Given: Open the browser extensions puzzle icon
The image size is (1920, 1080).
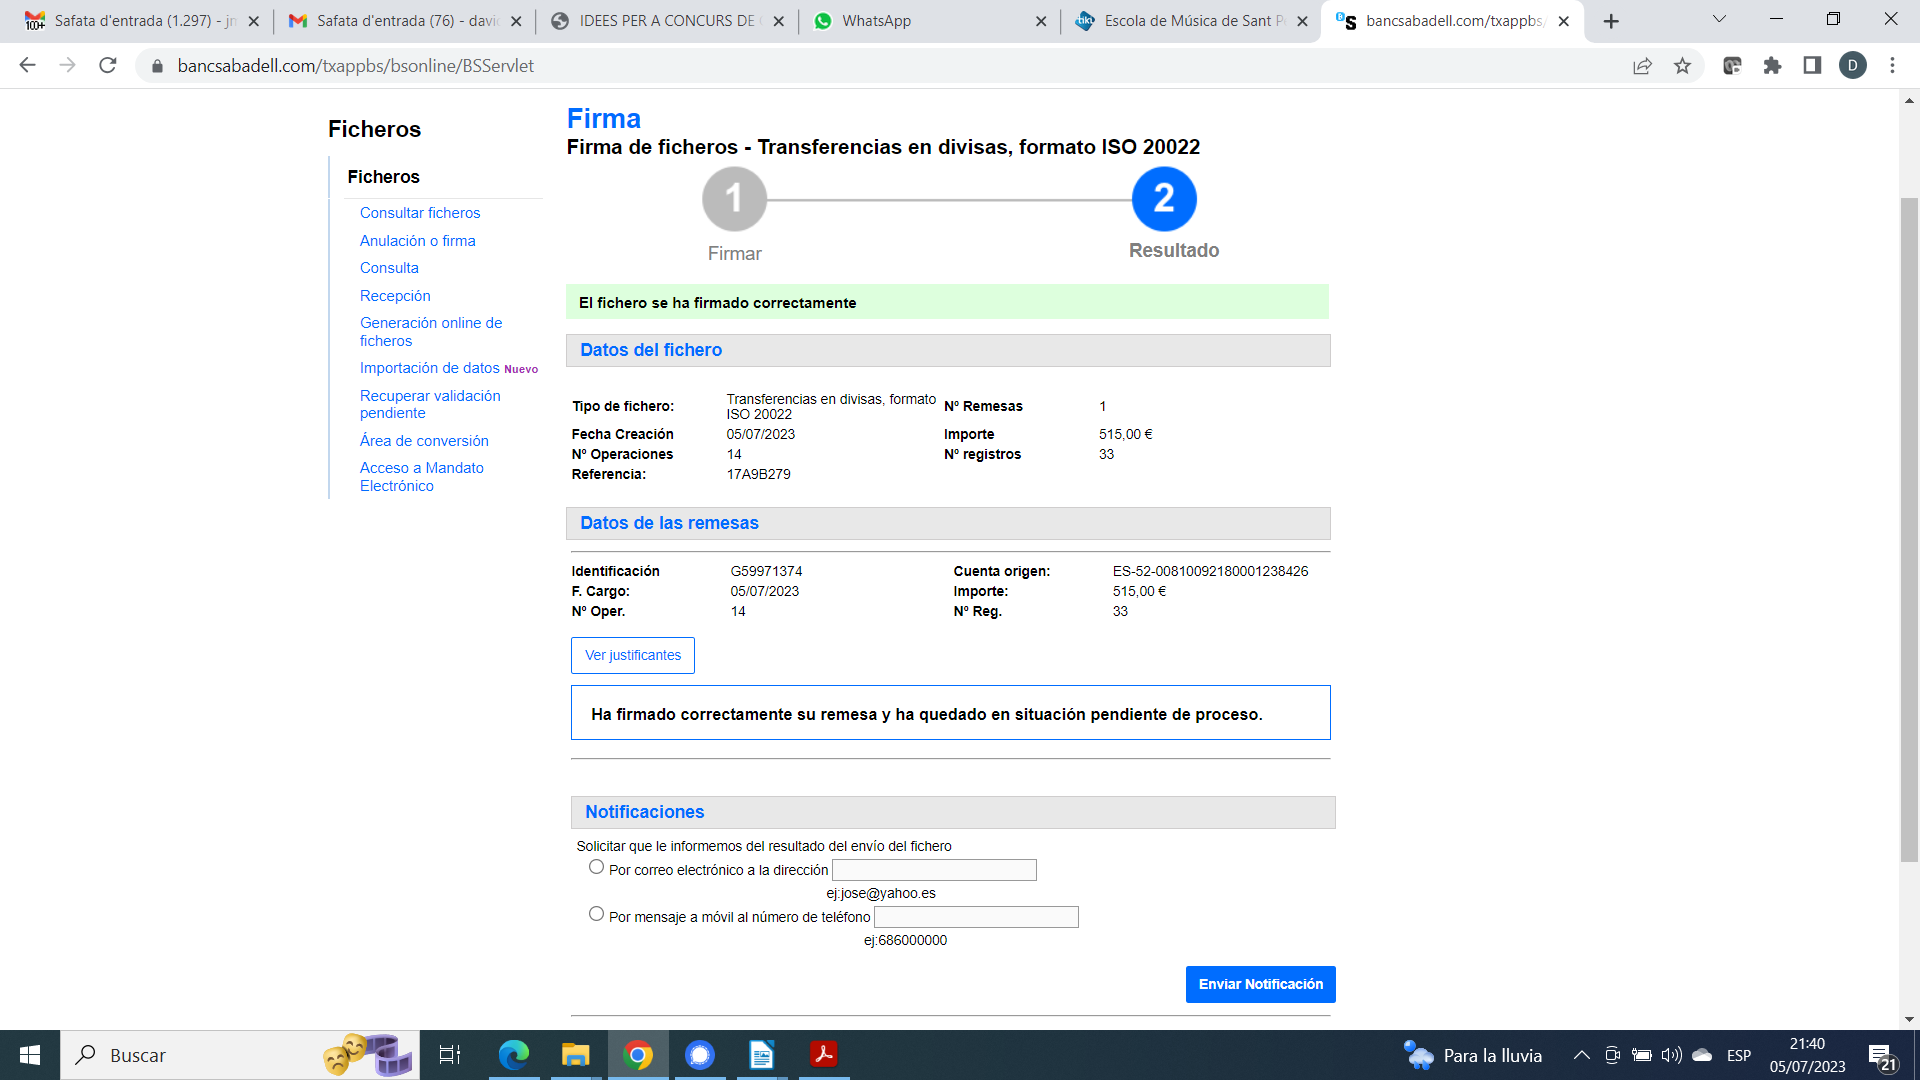Looking at the screenshot, I should pos(1772,66).
